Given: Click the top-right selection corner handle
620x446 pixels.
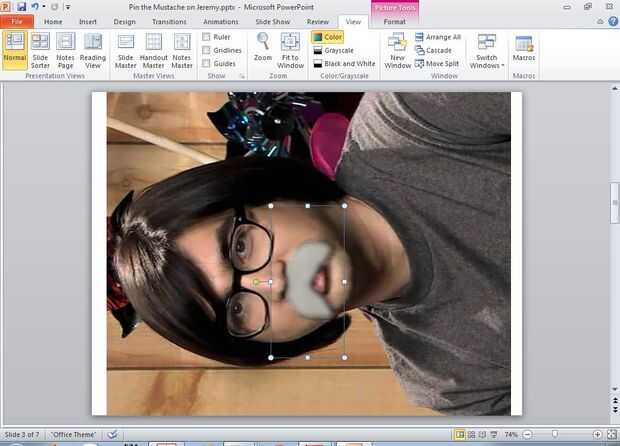Looking at the screenshot, I should [344, 206].
